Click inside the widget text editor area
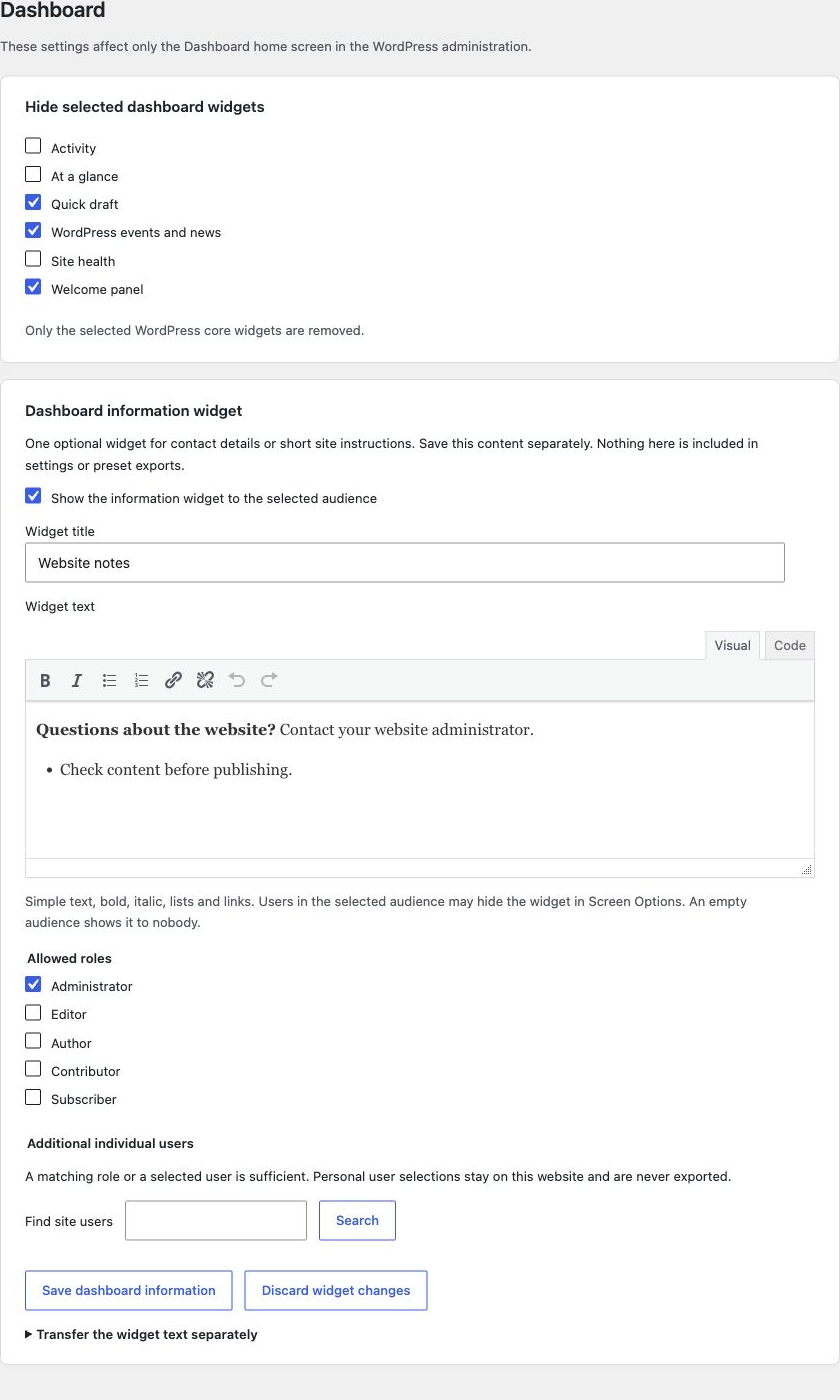 tap(420, 780)
